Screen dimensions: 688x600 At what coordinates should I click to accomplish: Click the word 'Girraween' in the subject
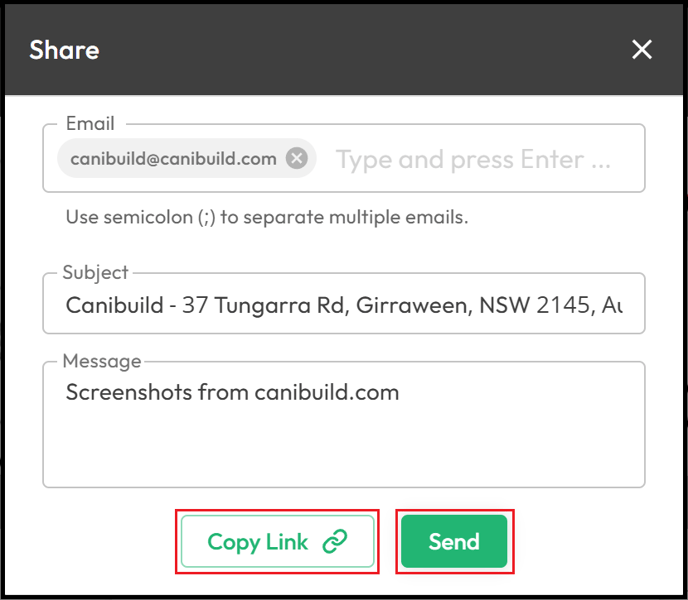(x=414, y=305)
